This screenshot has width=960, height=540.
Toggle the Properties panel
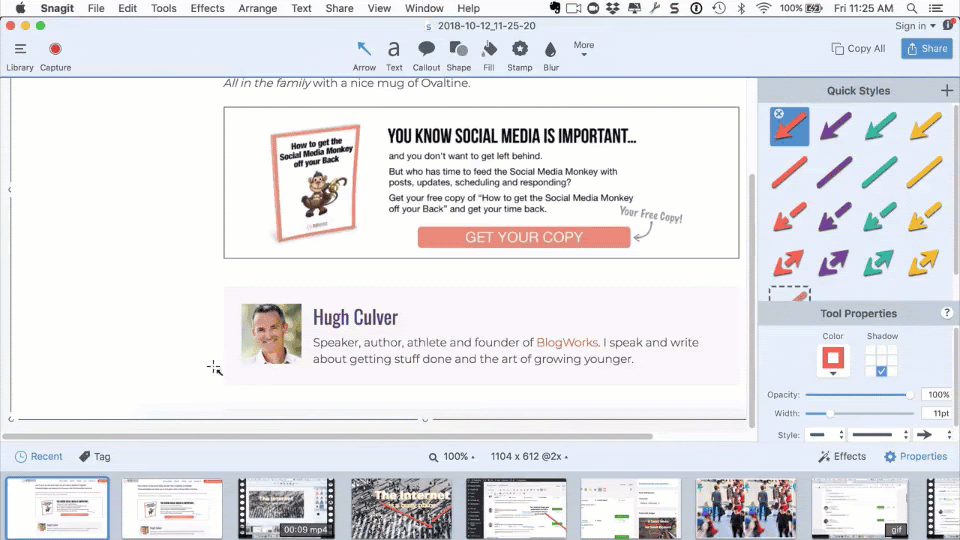point(915,456)
